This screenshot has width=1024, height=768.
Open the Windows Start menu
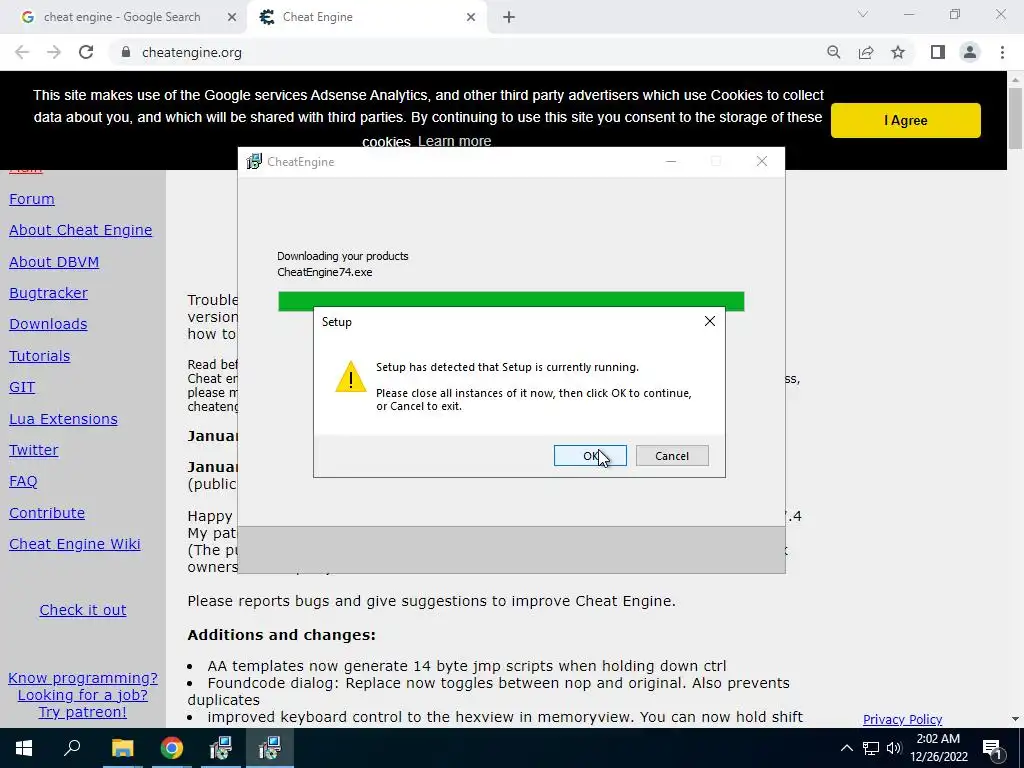coord(24,748)
